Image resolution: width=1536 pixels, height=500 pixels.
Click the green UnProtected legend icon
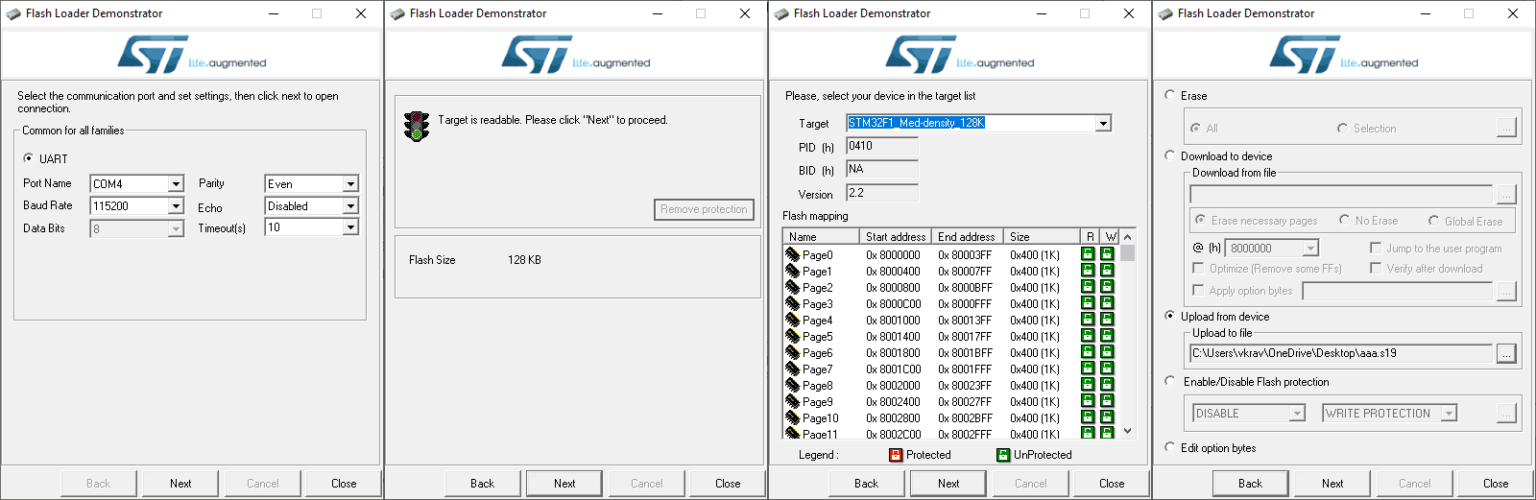[1003, 455]
